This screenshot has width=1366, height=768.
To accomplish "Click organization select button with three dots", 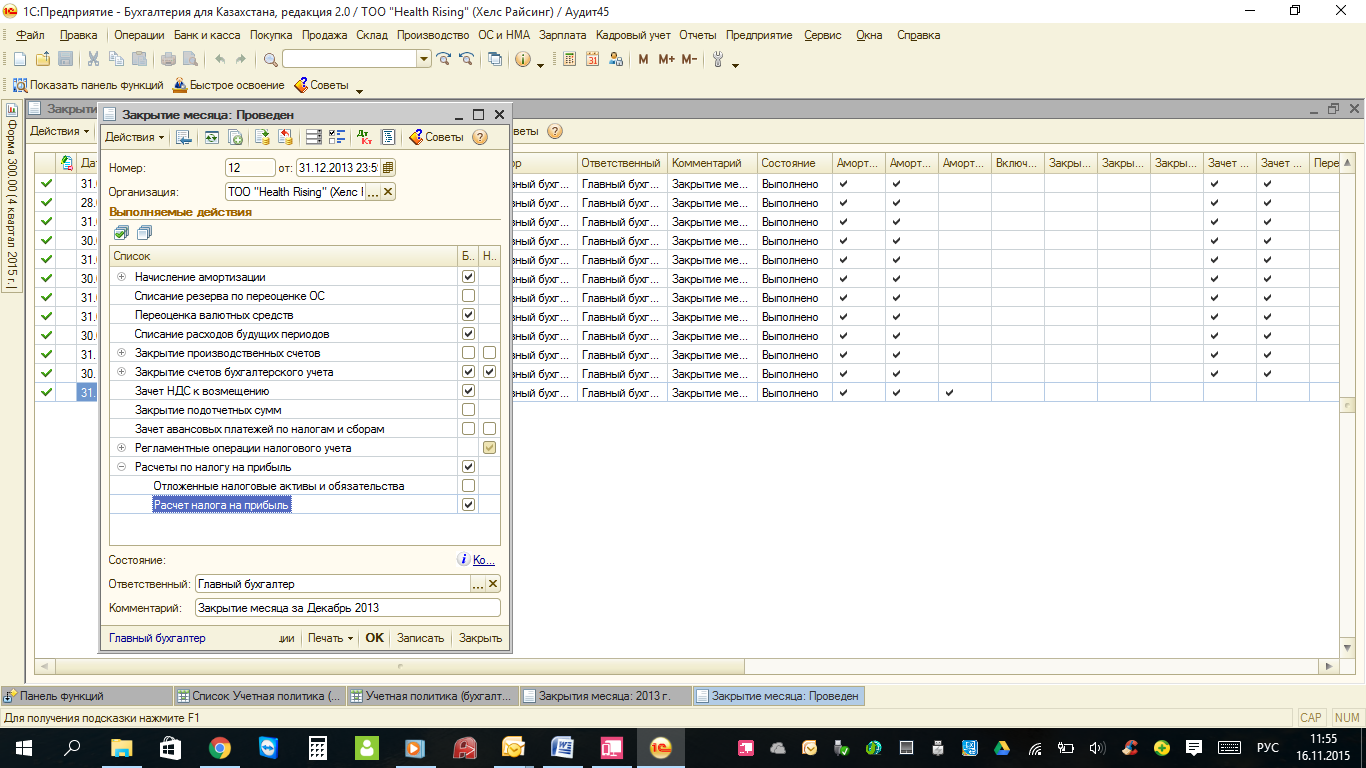I will tap(373, 192).
